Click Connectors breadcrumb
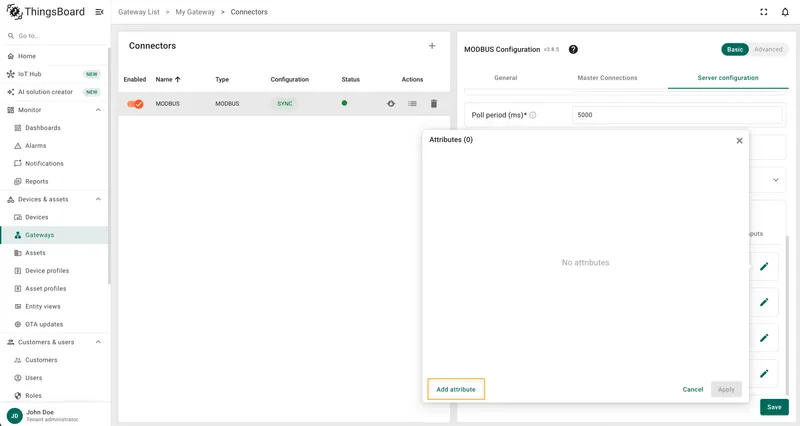The height and width of the screenshot is (426, 800). pos(249,12)
